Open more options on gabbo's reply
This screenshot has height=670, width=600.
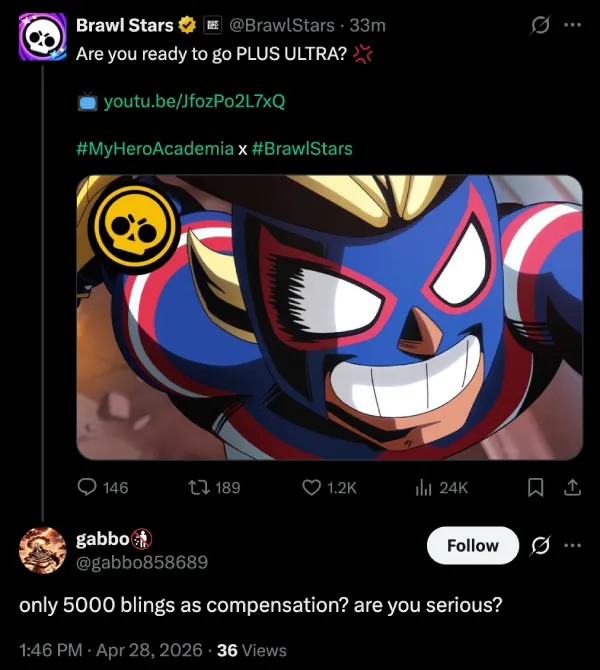click(572, 545)
